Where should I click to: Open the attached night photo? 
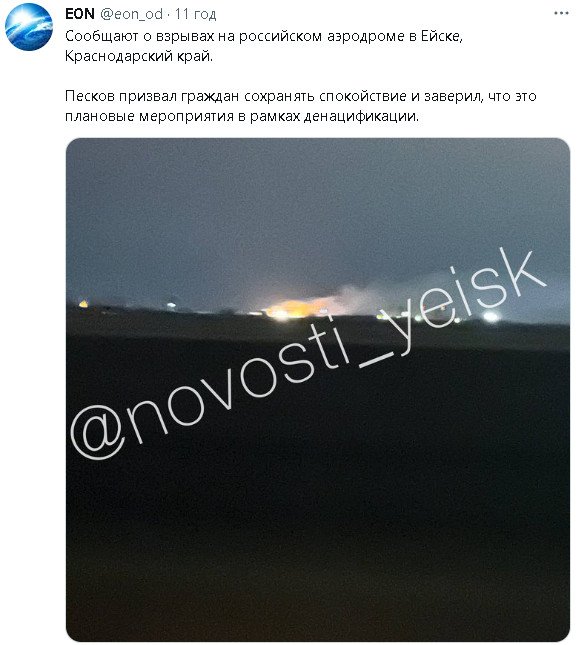point(318,389)
